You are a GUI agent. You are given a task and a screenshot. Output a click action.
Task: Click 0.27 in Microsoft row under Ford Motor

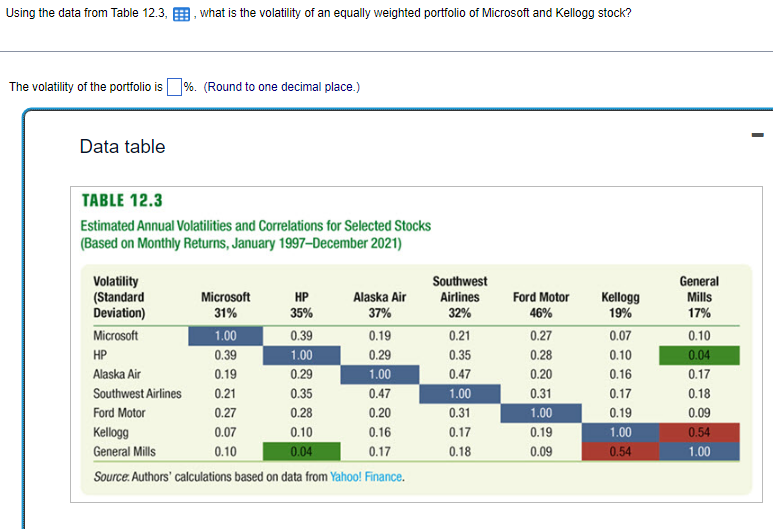point(541,336)
